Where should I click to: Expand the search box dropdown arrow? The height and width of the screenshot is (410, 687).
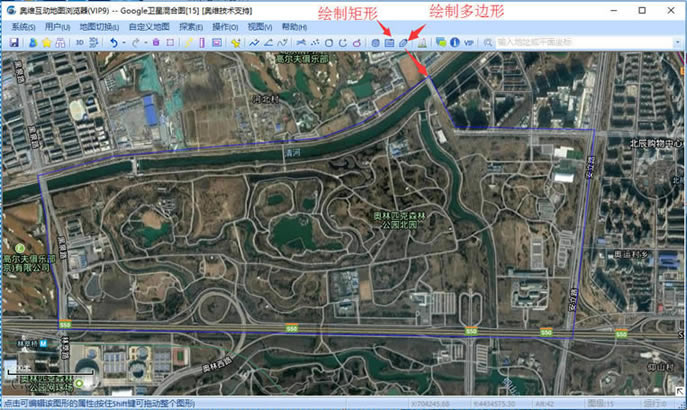coord(678,42)
